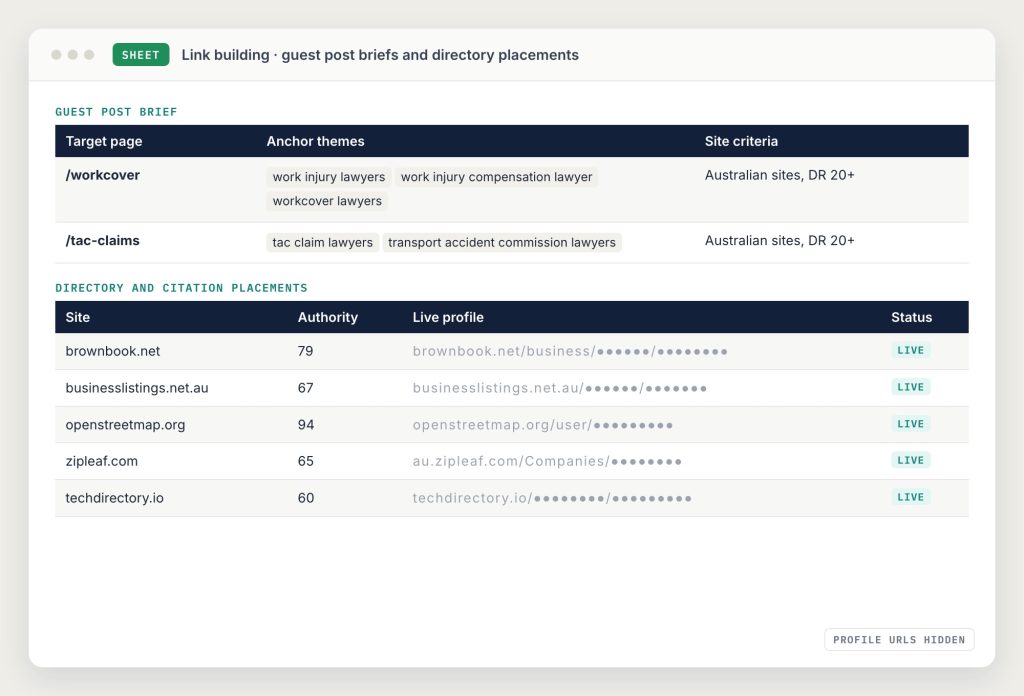Select authority value 65
Screen dimensions: 1024x696
click(305, 461)
